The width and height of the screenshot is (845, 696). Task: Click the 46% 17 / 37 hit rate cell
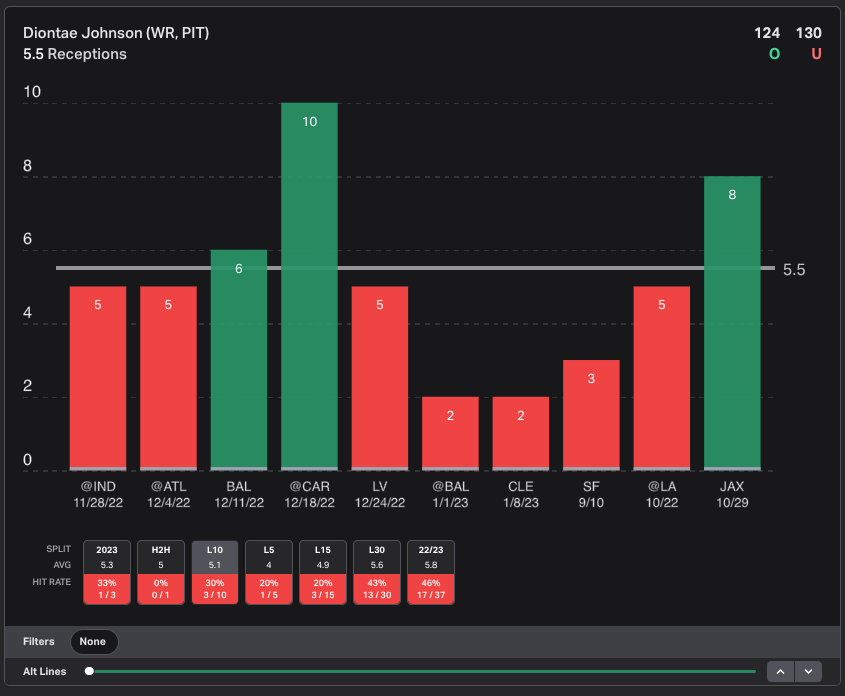point(431,589)
